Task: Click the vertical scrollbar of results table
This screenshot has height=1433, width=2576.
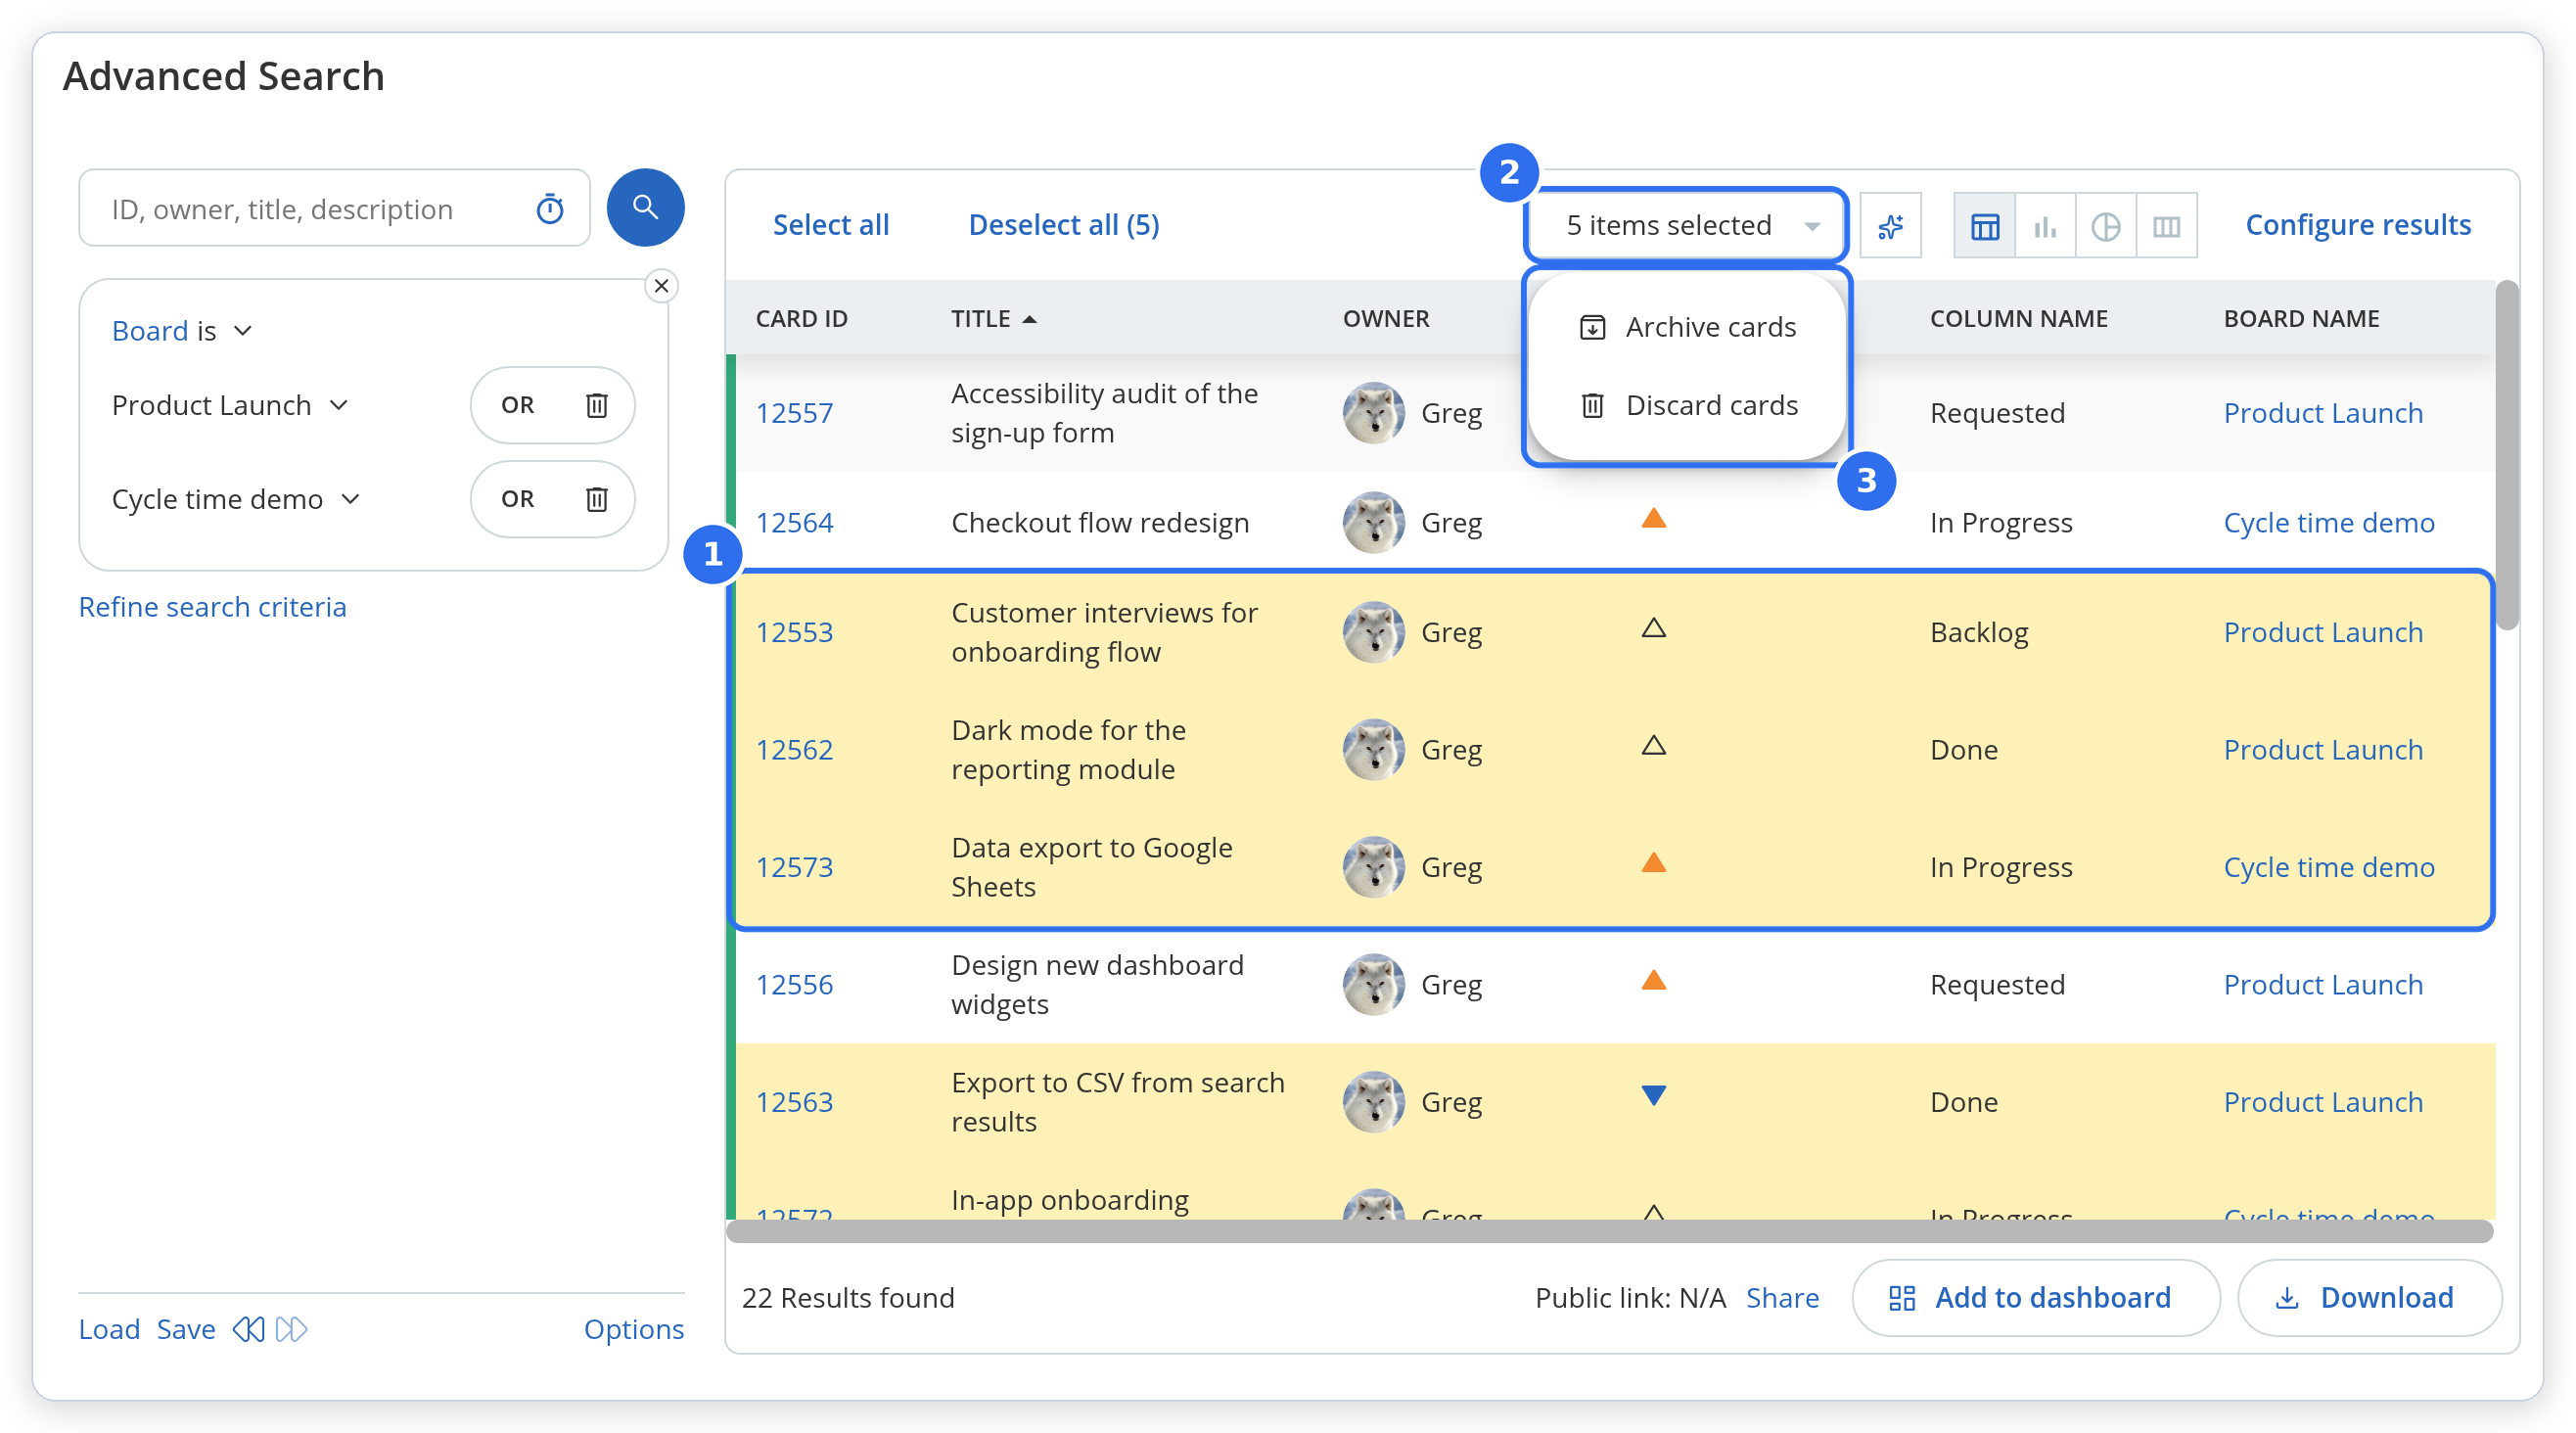Action: [x=2506, y=455]
